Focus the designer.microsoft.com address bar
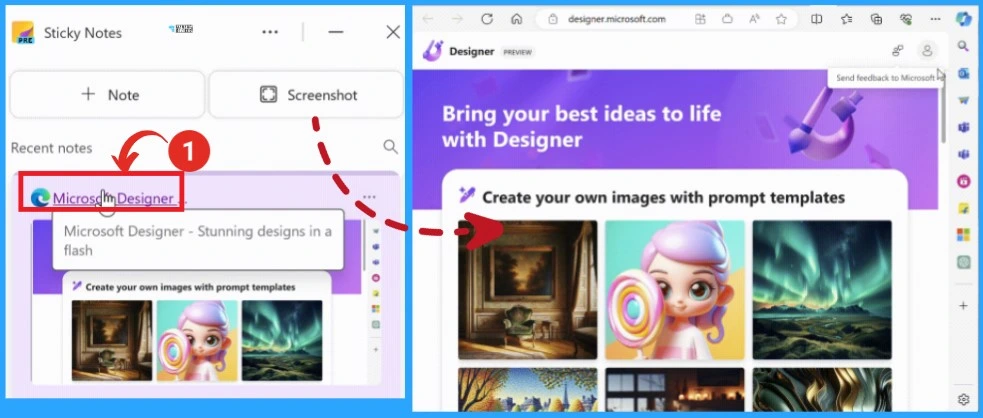 pos(616,19)
